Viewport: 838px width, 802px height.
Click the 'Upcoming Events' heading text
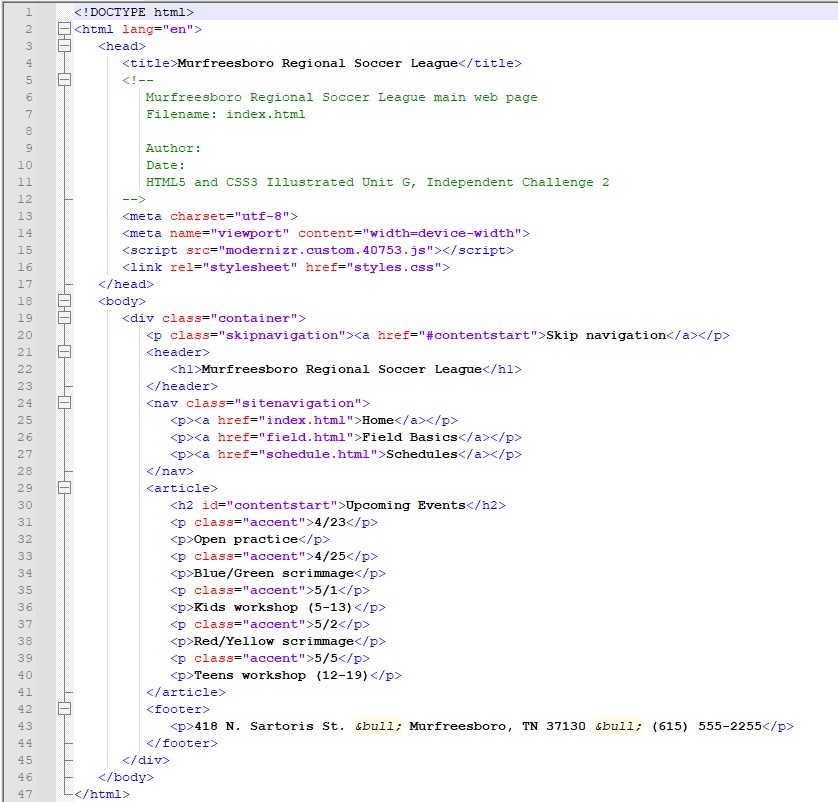pos(406,505)
